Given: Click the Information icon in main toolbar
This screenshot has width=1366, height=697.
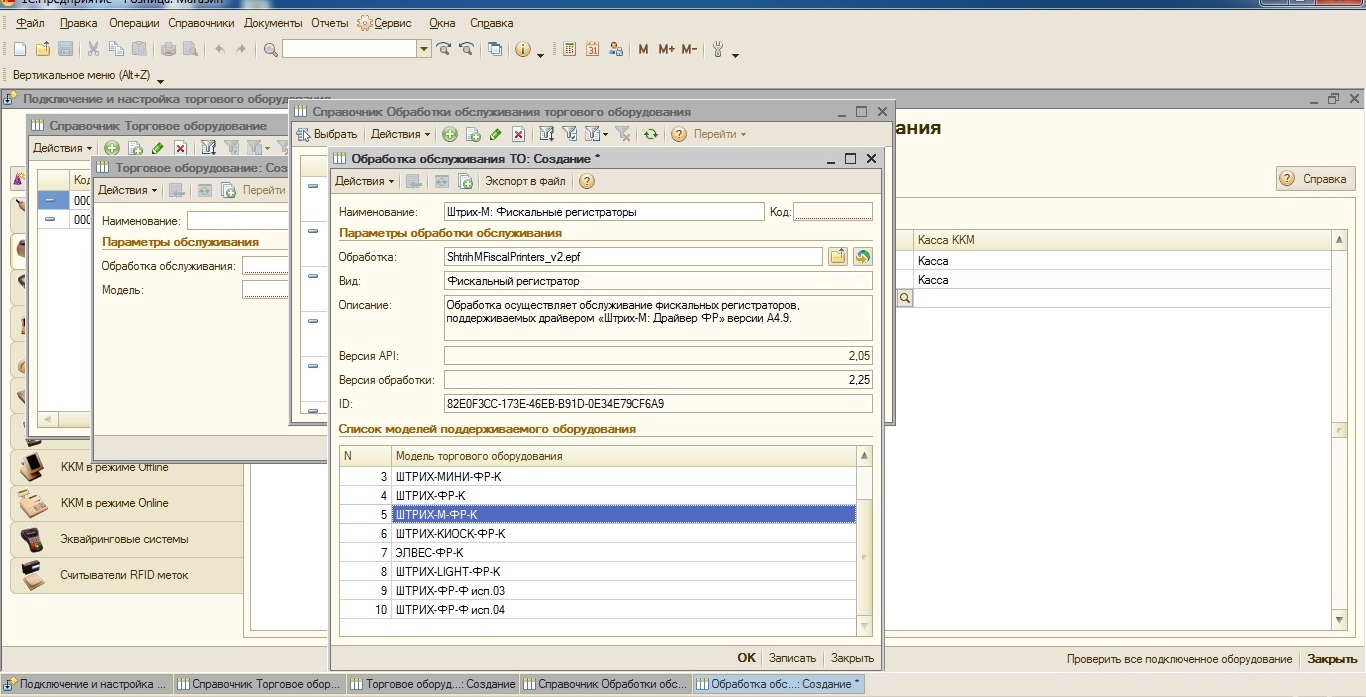Looking at the screenshot, I should pyautogui.click(x=522, y=49).
